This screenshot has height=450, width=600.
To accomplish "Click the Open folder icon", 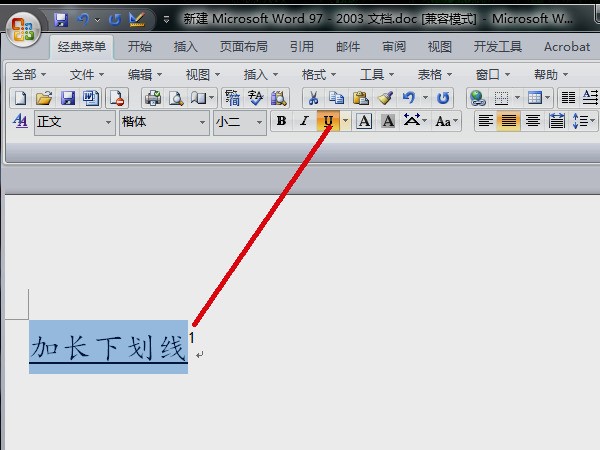I will pos(43,97).
